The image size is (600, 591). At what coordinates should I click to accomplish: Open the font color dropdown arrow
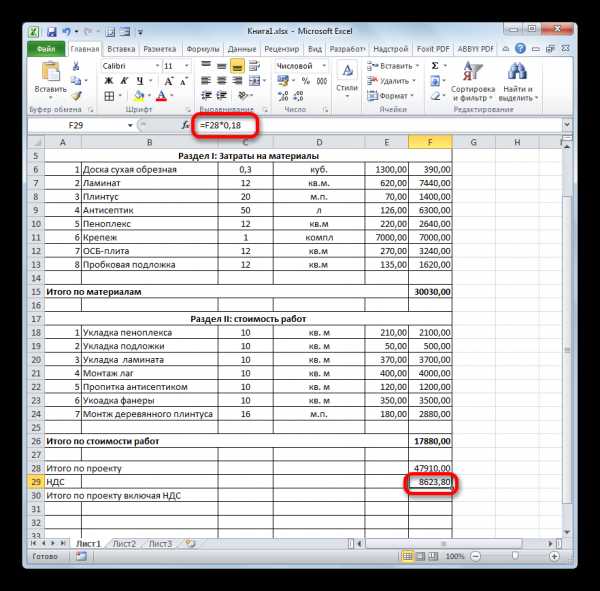coord(171,96)
